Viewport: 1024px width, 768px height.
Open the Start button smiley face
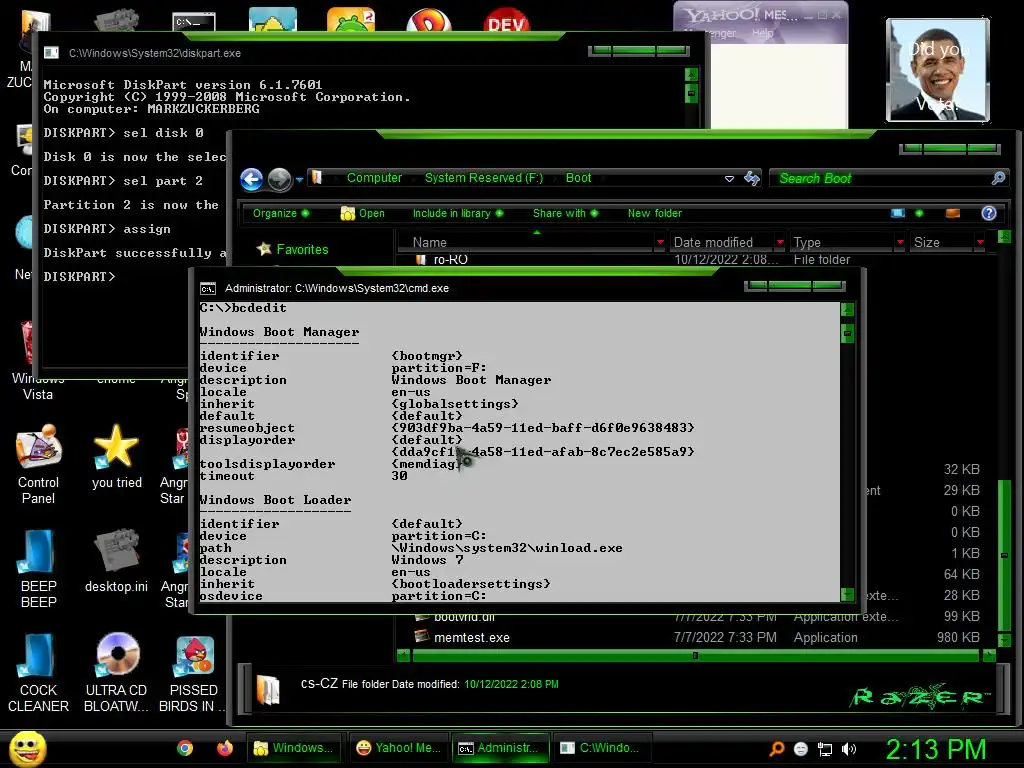pyautogui.click(x=27, y=749)
